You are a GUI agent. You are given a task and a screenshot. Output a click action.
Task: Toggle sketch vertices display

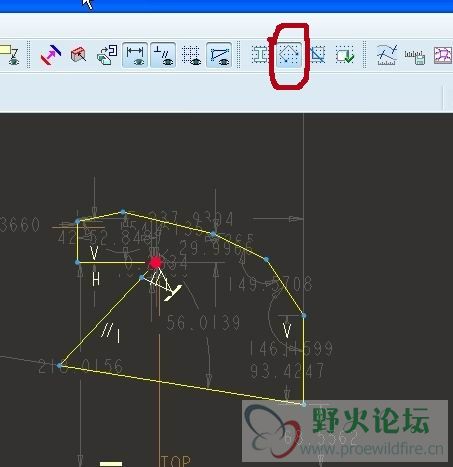(x=219, y=55)
